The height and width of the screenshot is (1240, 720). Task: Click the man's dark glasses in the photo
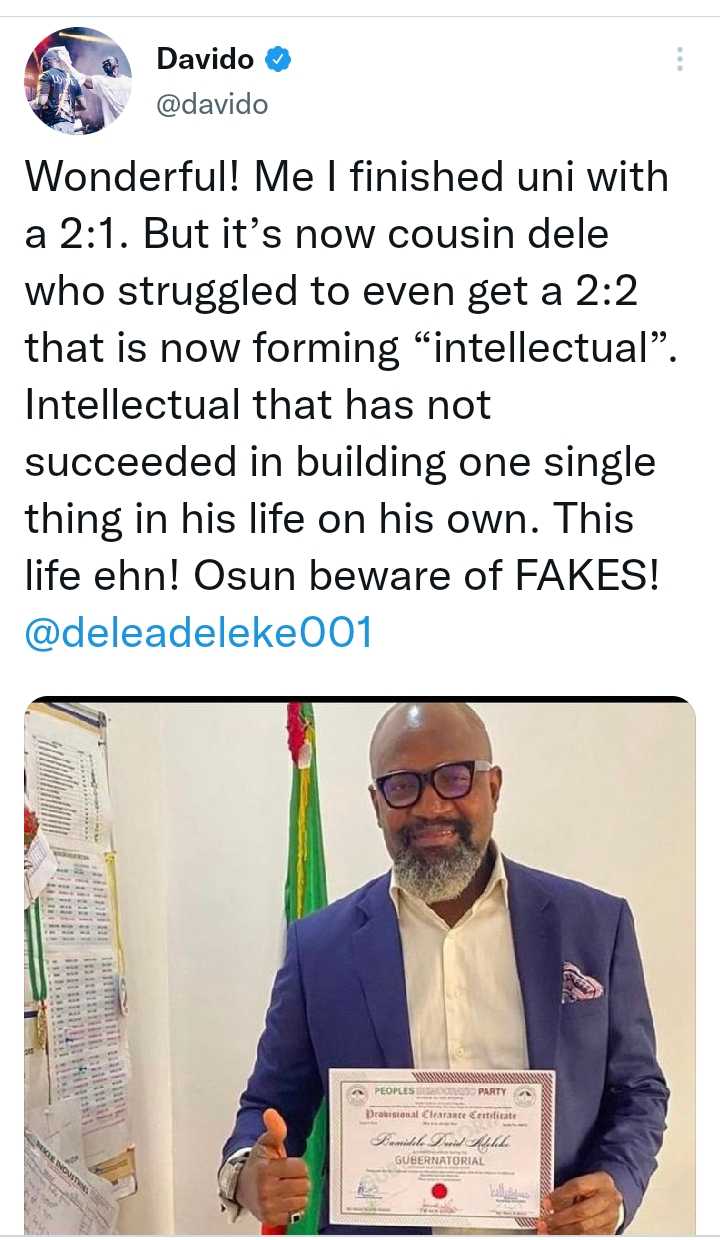point(432,781)
